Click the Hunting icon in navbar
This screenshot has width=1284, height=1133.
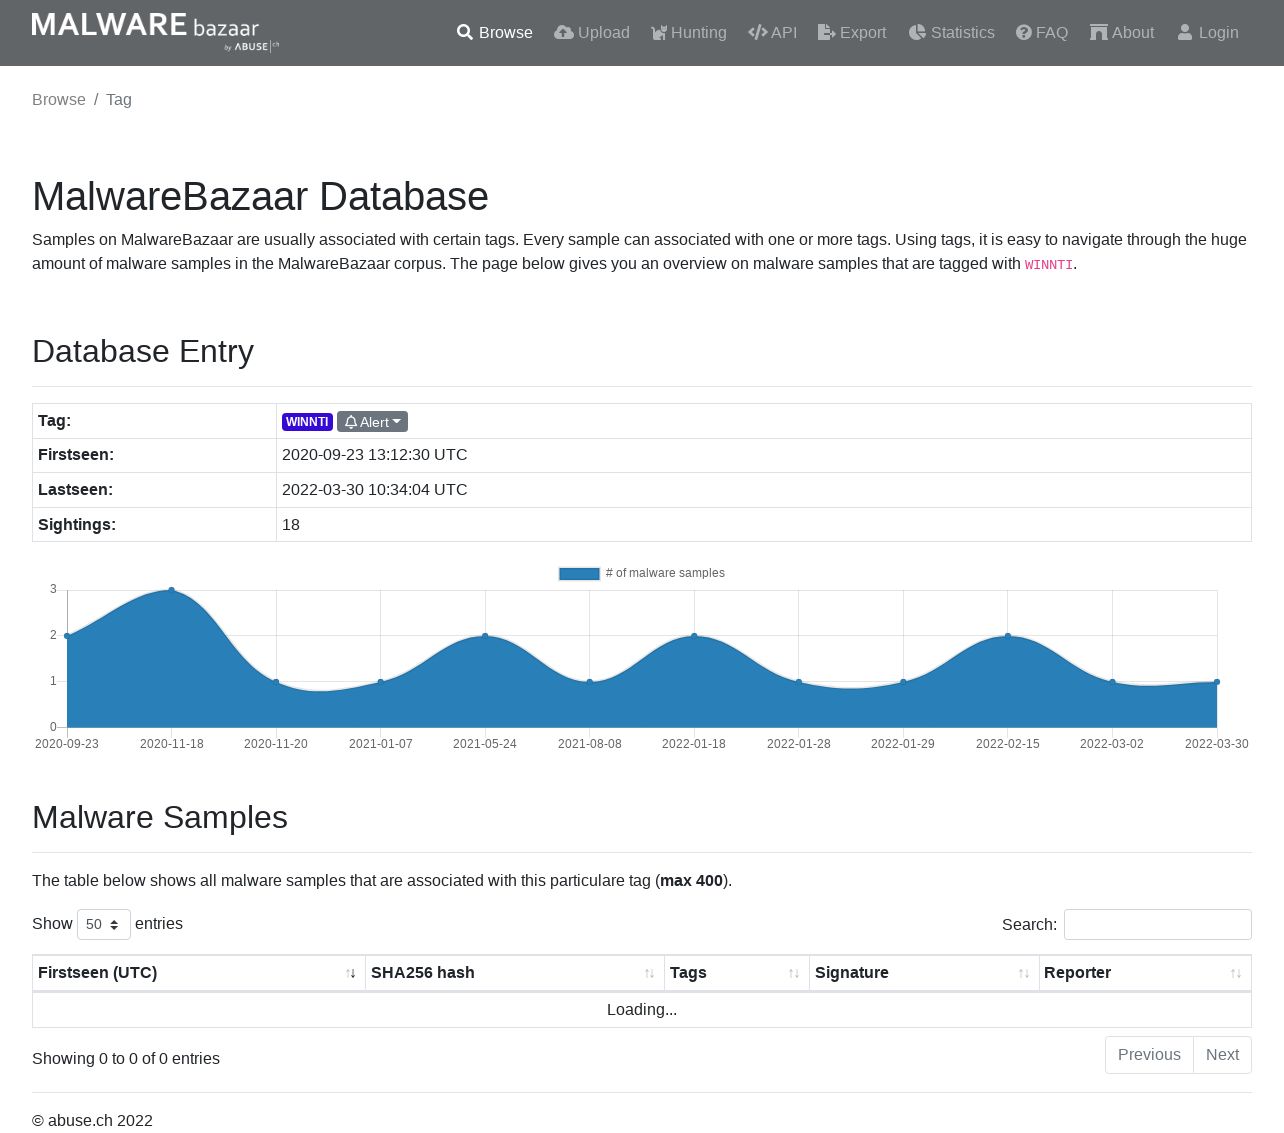[x=659, y=33]
